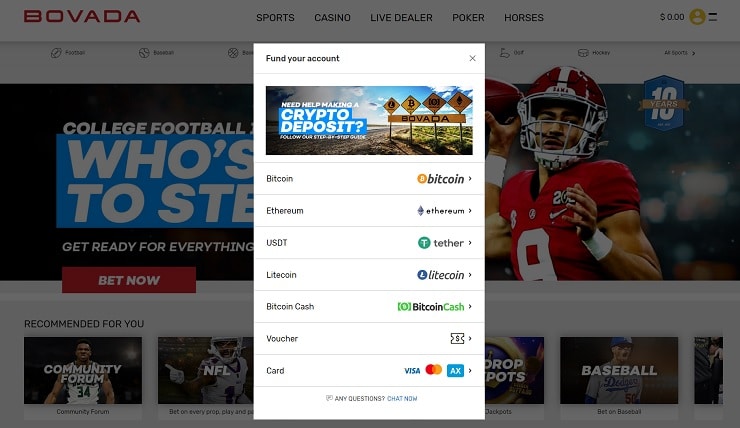Image resolution: width=740 pixels, height=428 pixels.
Task: Click the Golf text label
Action: (x=519, y=53)
